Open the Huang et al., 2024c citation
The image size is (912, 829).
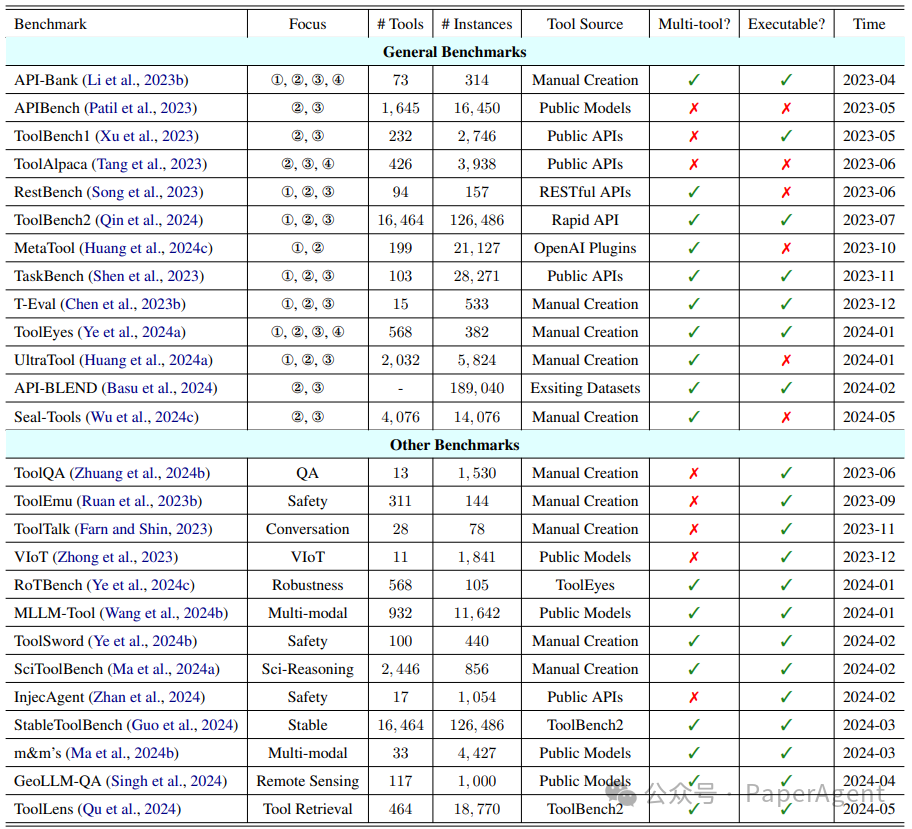click(x=148, y=248)
